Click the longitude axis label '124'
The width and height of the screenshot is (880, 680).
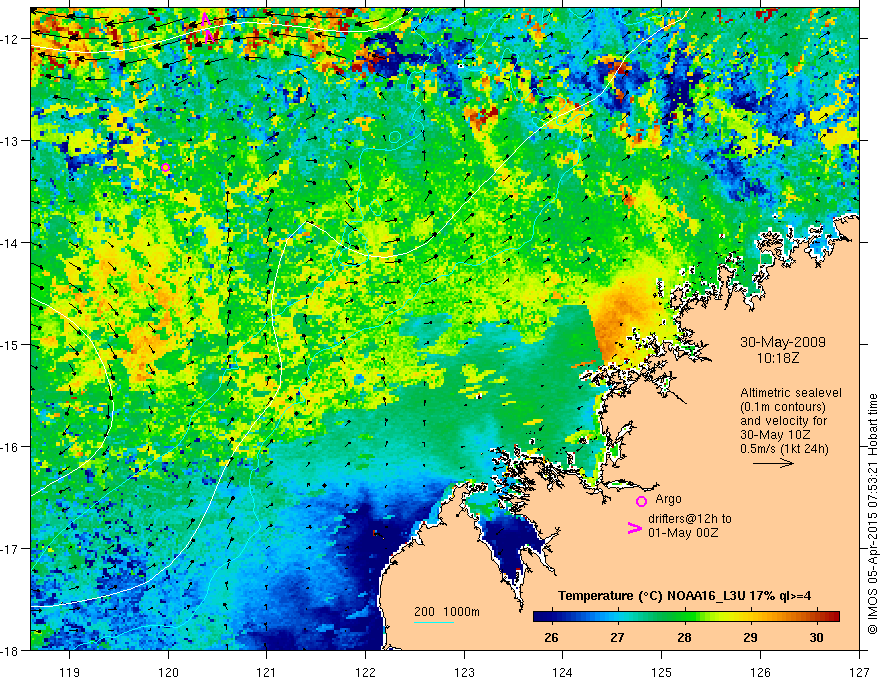tap(563, 672)
